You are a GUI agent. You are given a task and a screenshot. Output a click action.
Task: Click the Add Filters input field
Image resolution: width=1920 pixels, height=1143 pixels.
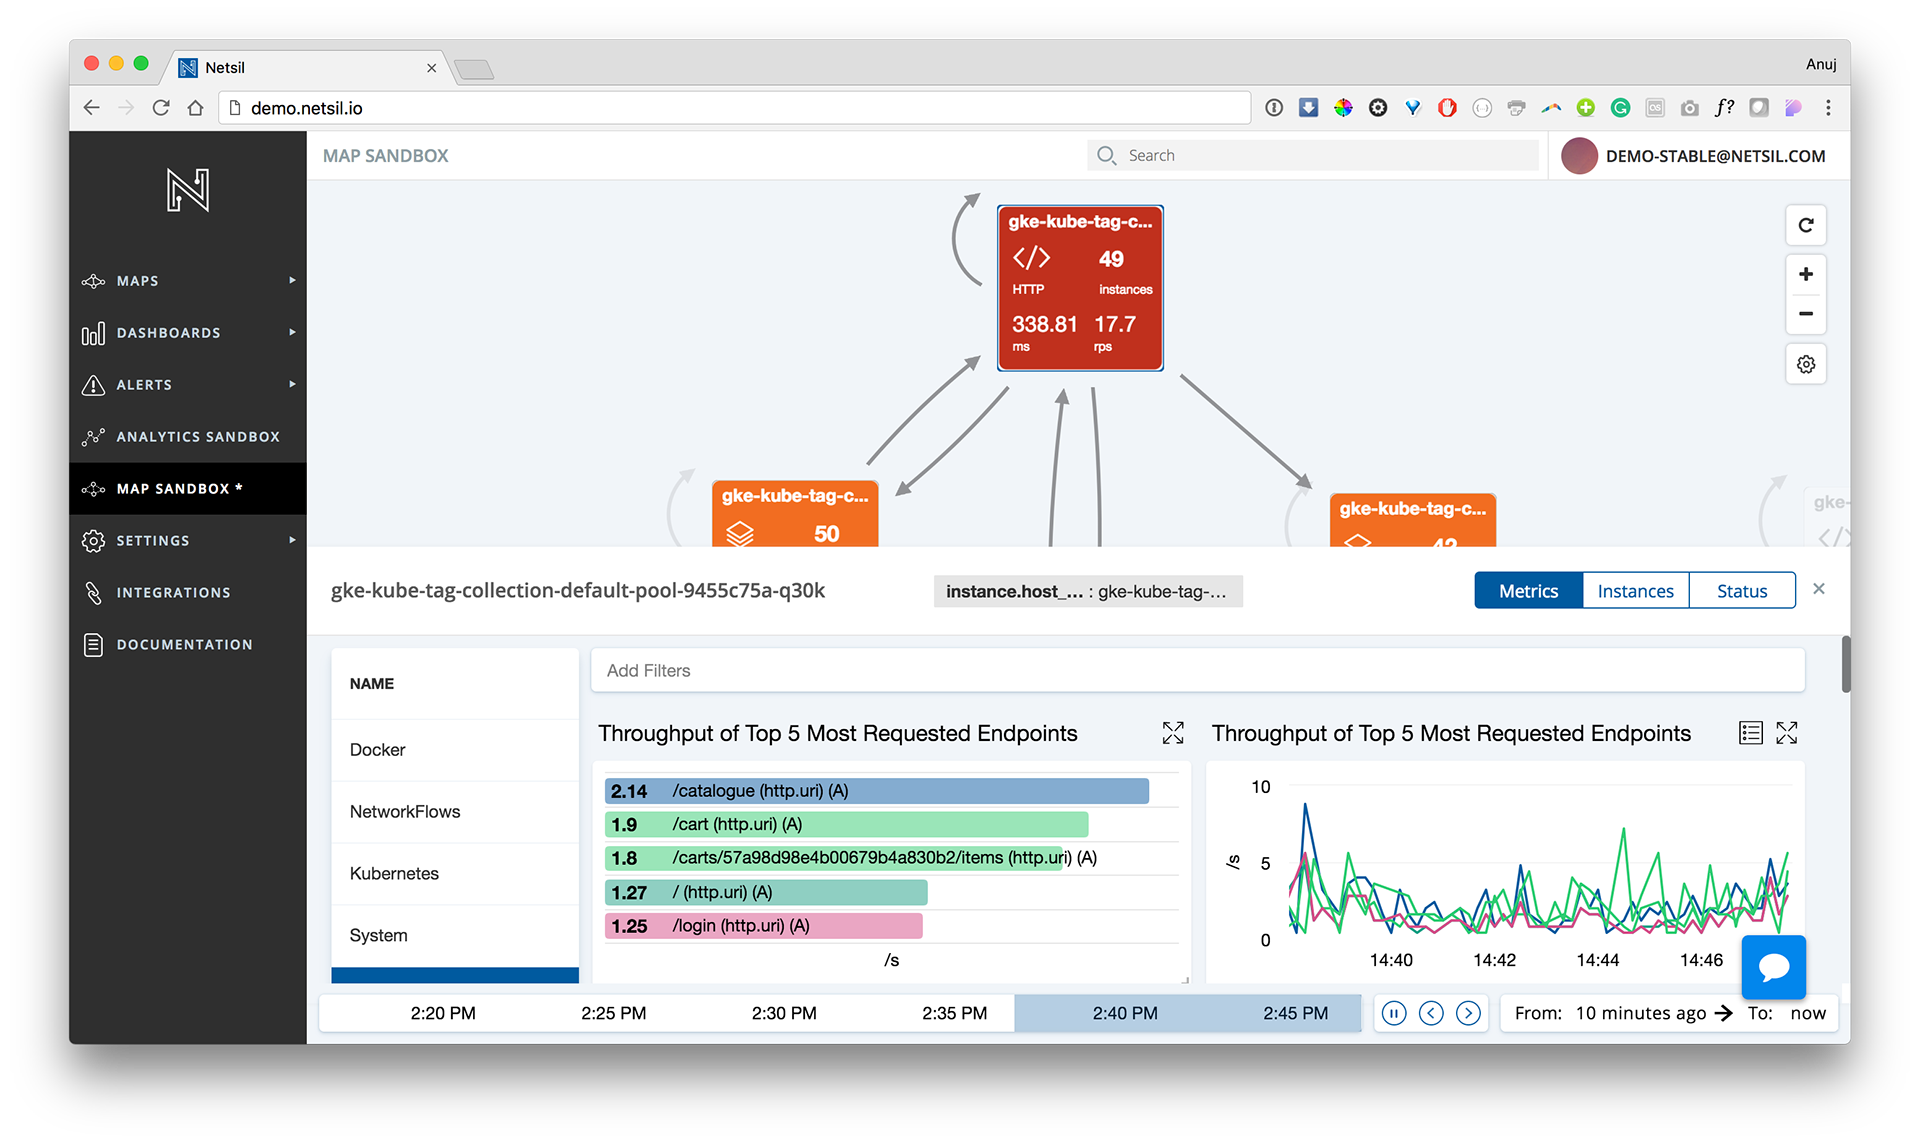tap(1196, 671)
